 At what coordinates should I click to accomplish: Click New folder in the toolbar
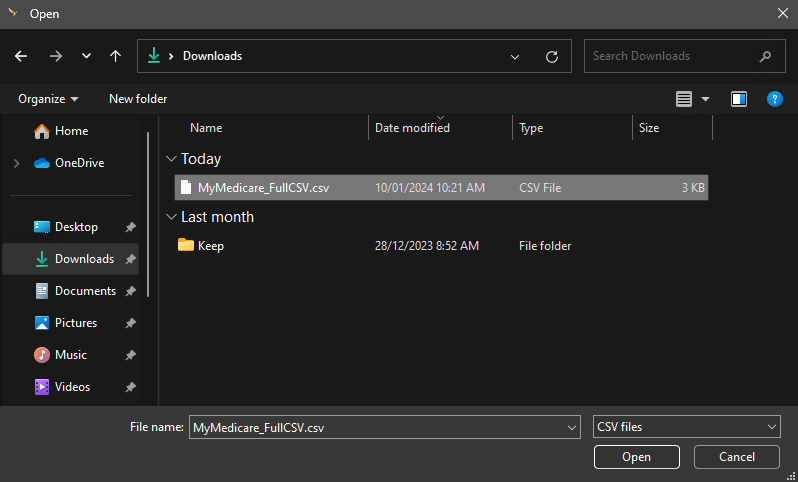(138, 99)
